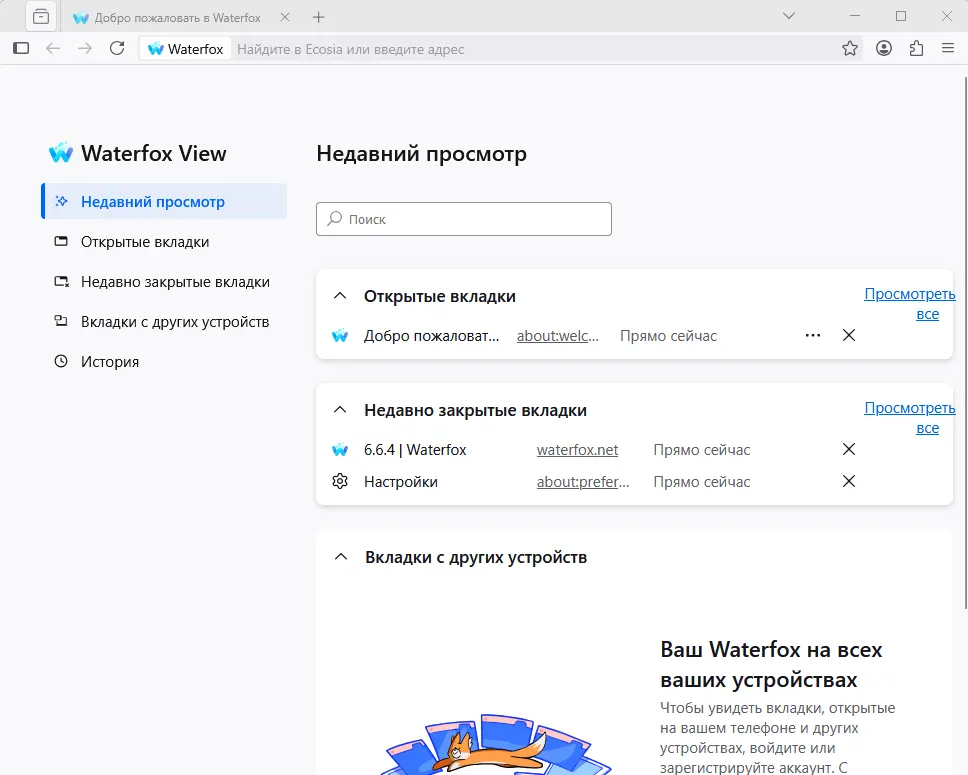The width and height of the screenshot is (968, 775).
Task: Toggle the sidebar panel icon
Action: 20,47
